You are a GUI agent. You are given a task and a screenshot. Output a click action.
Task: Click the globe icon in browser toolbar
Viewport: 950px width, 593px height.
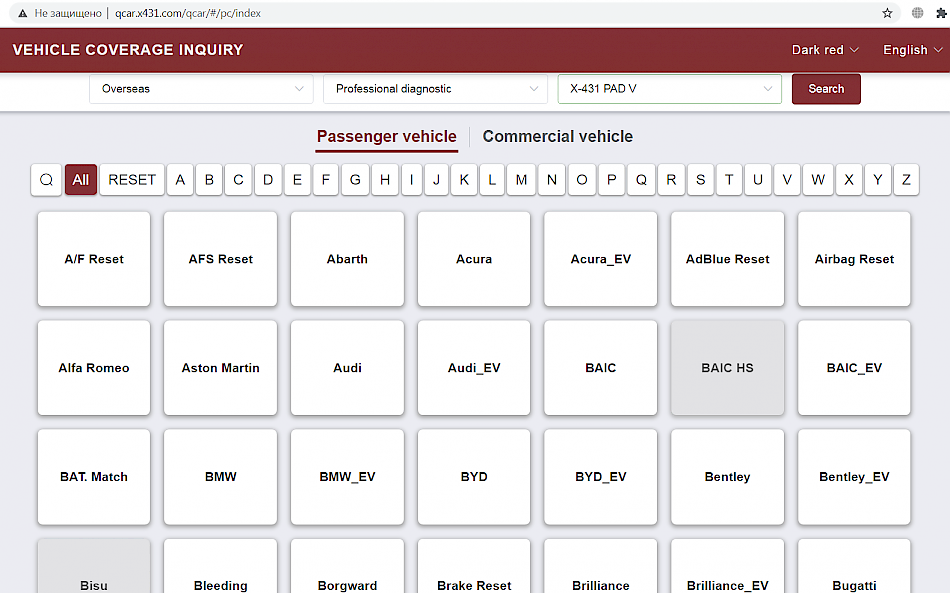point(917,13)
